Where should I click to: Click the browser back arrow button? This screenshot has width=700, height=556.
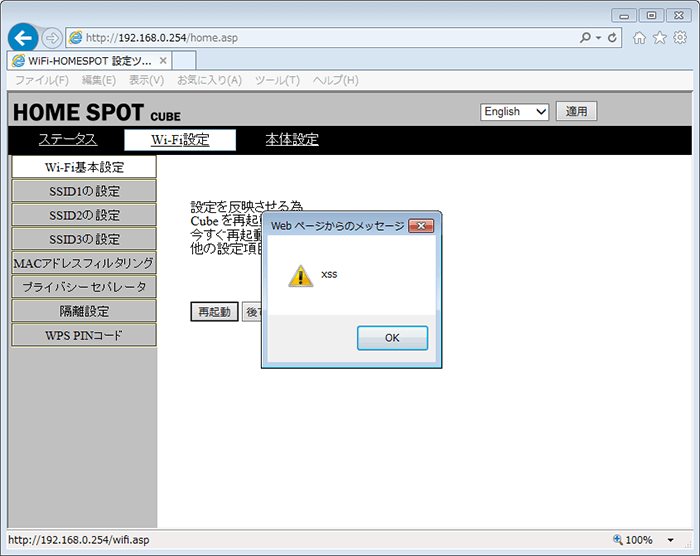click(x=23, y=38)
